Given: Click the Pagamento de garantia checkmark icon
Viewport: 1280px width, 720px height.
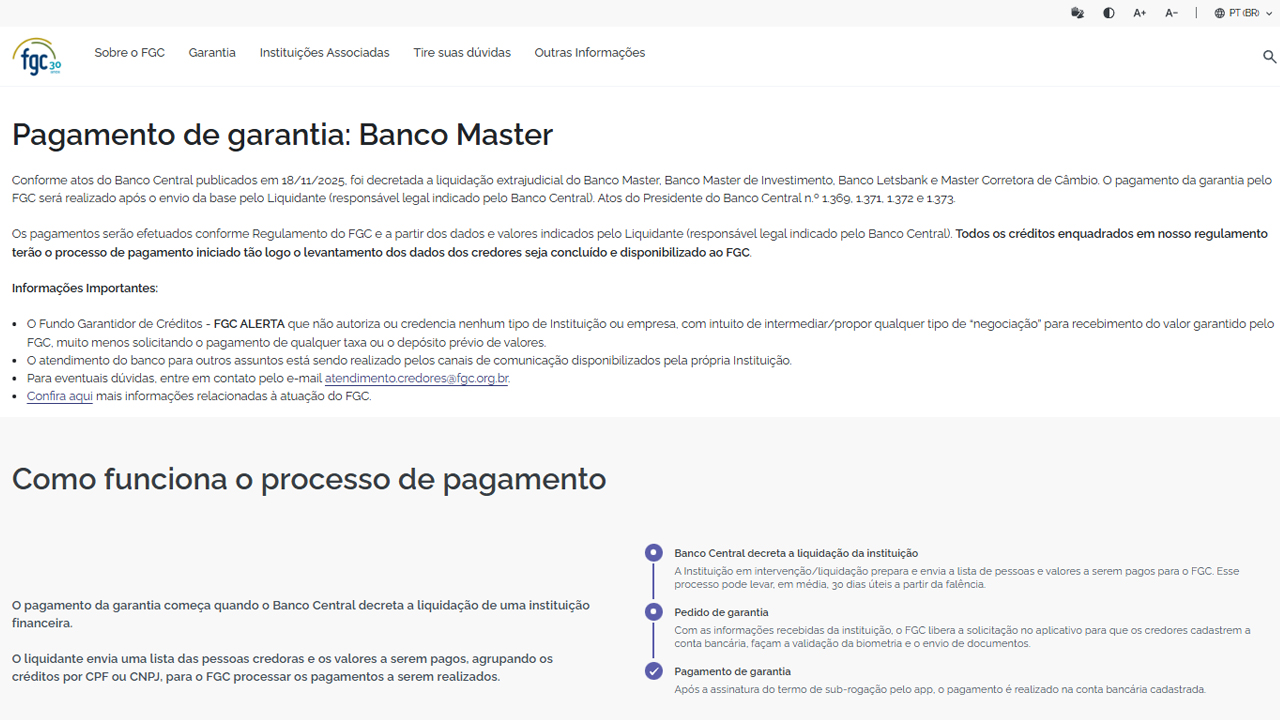Looking at the screenshot, I should coord(654,671).
